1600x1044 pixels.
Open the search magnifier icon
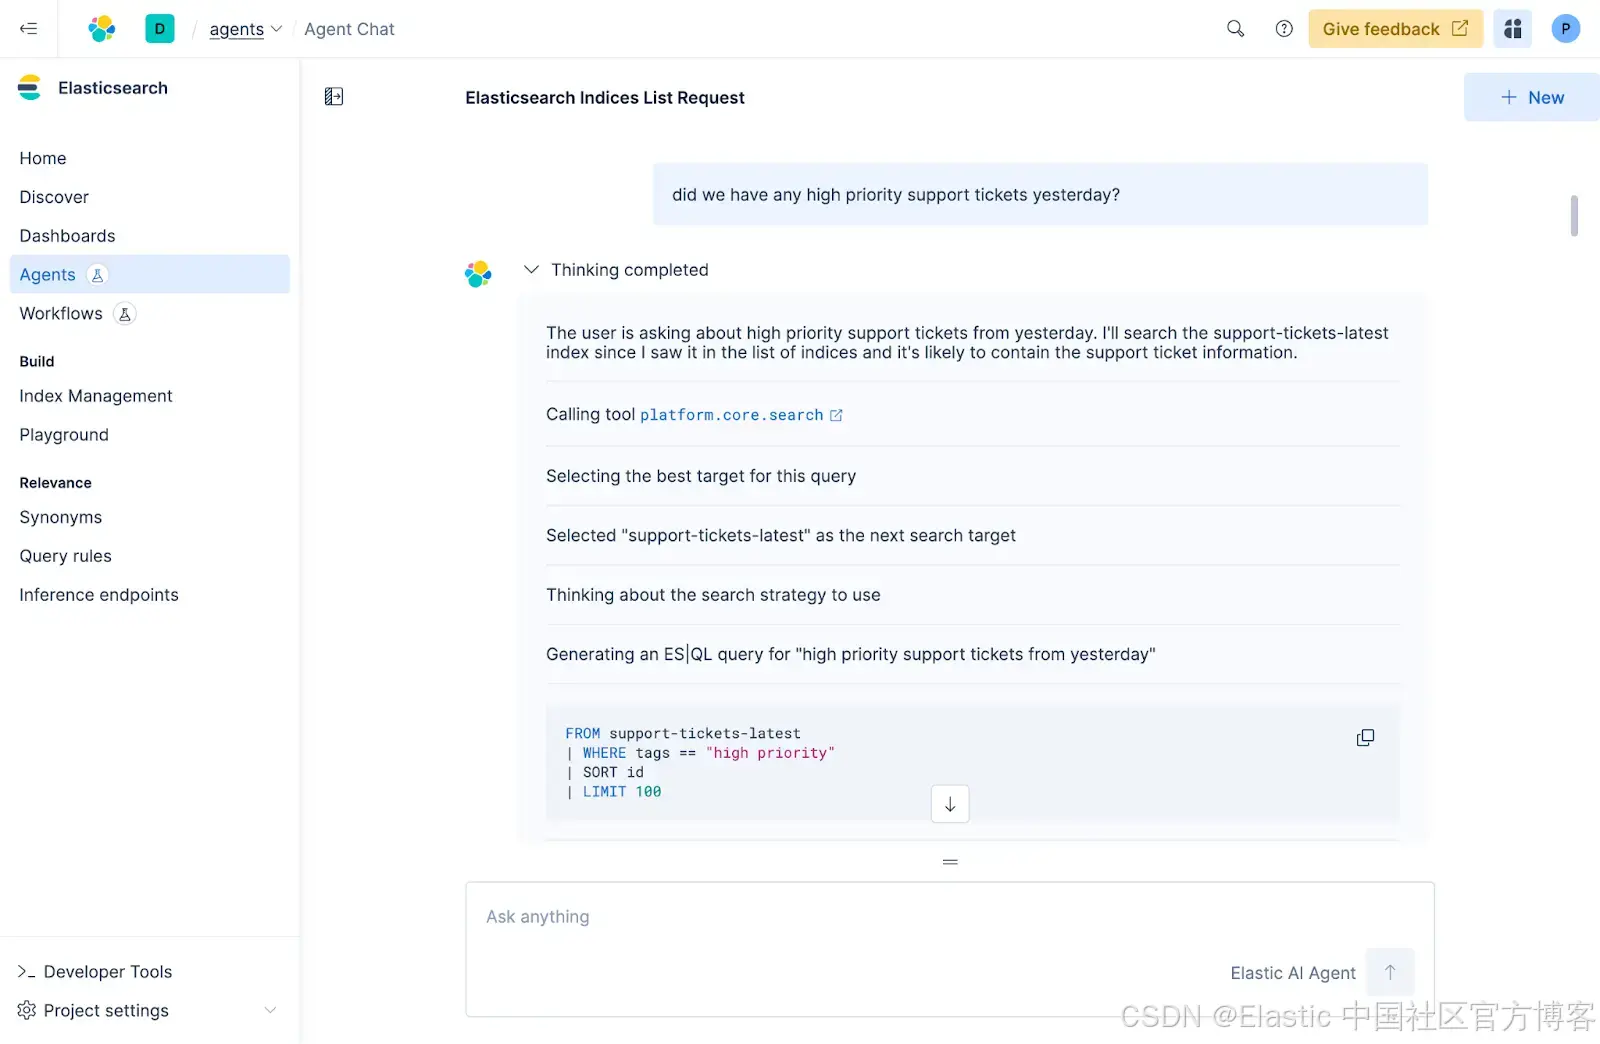coord(1235,29)
